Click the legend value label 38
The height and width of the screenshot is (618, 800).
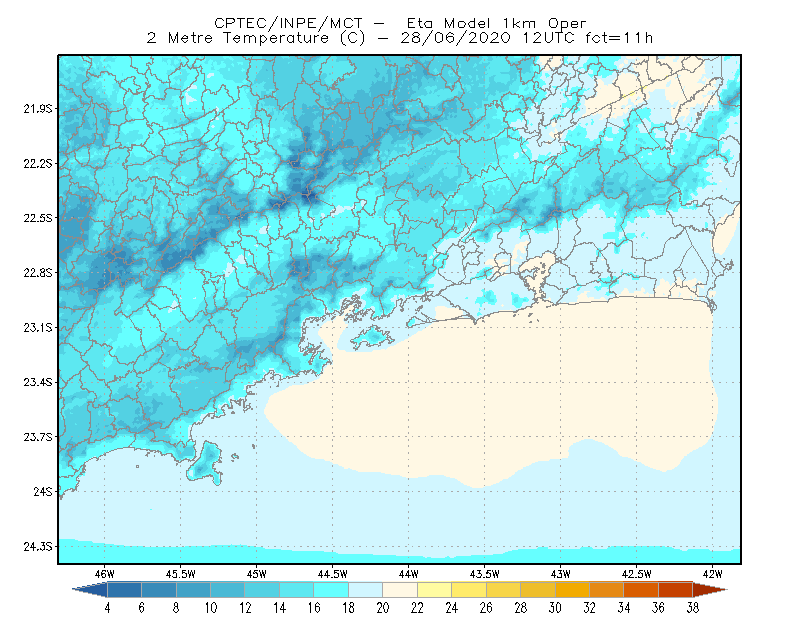[692, 608]
